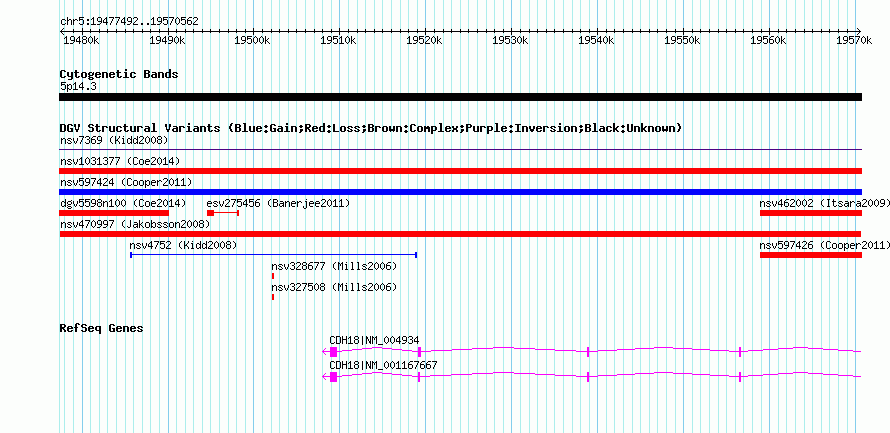The width and height of the screenshot is (890, 433).
Task: Select variant label nsv327508 (Mills2006)
Action: pyautogui.click(x=334, y=287)
